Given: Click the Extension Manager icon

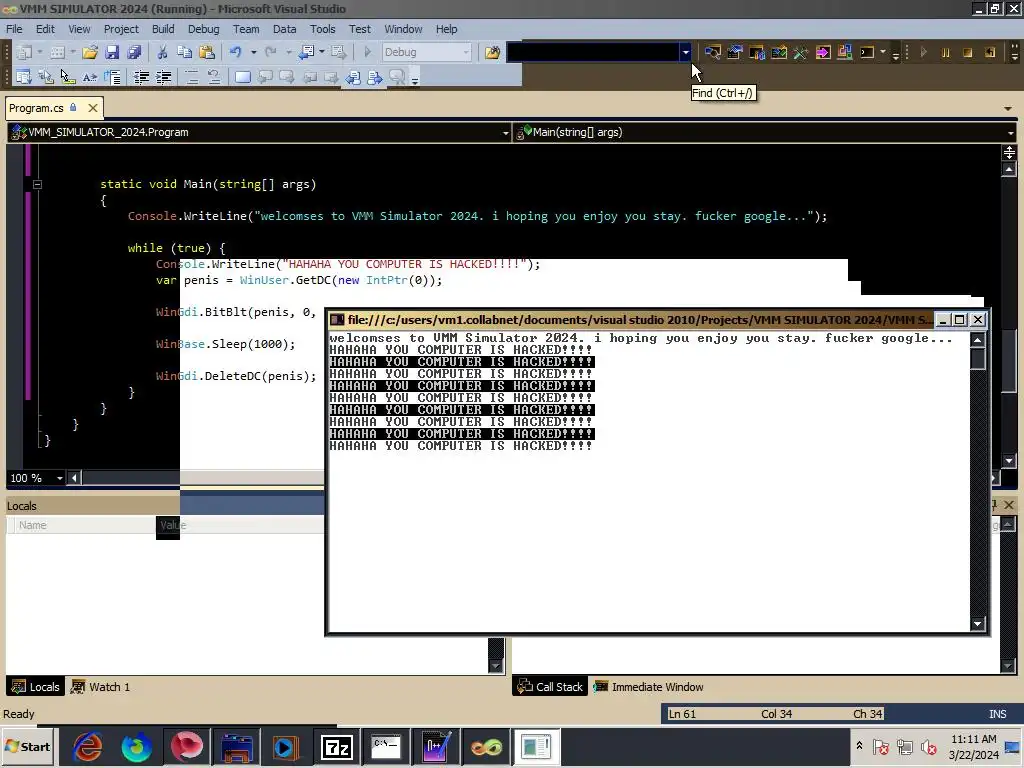Looking at the screenshot, I should pos(844,52).
